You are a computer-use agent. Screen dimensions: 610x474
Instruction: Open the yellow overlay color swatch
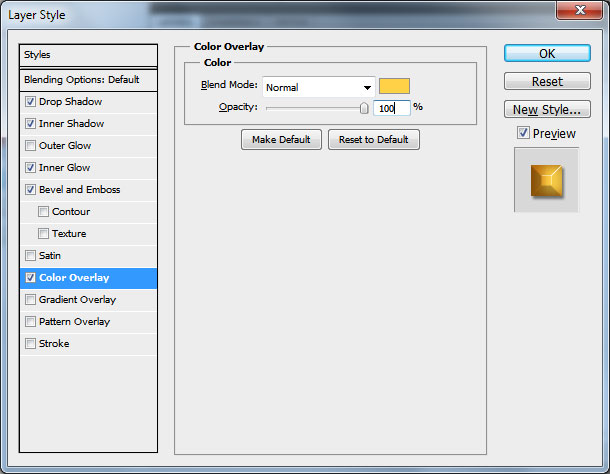394,86
